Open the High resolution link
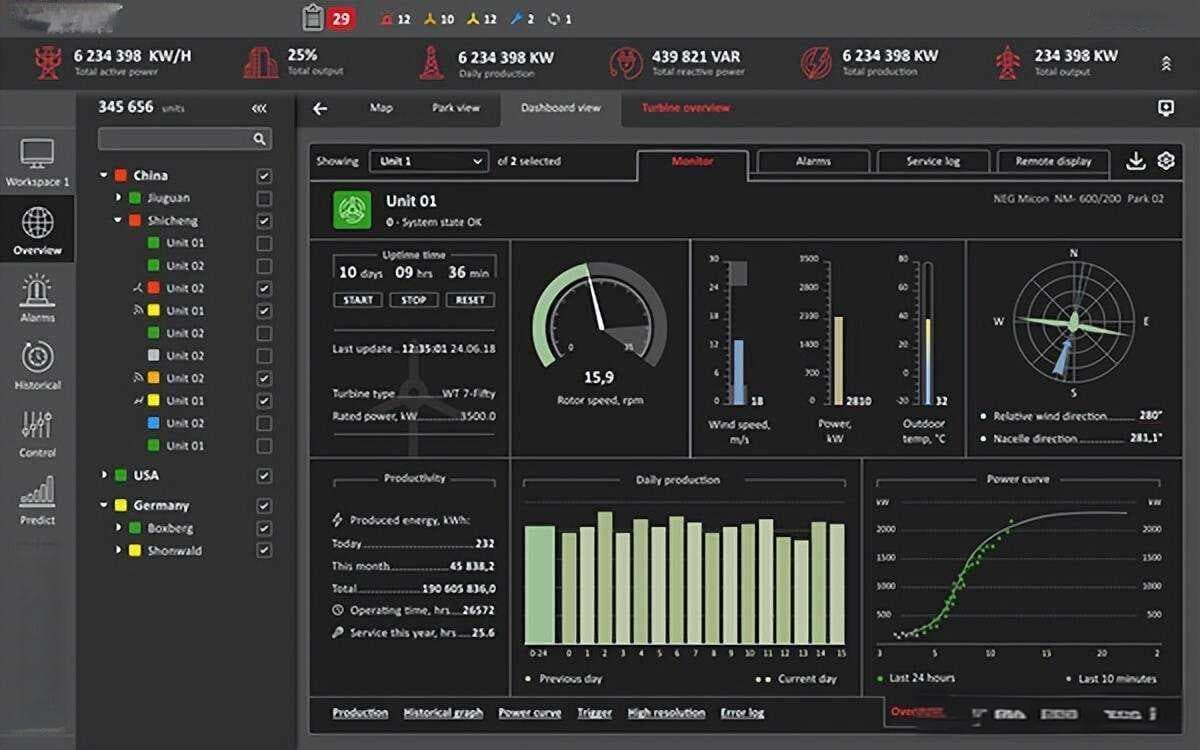The height and width of the screenshot is (750, 1200). point(666,713)
